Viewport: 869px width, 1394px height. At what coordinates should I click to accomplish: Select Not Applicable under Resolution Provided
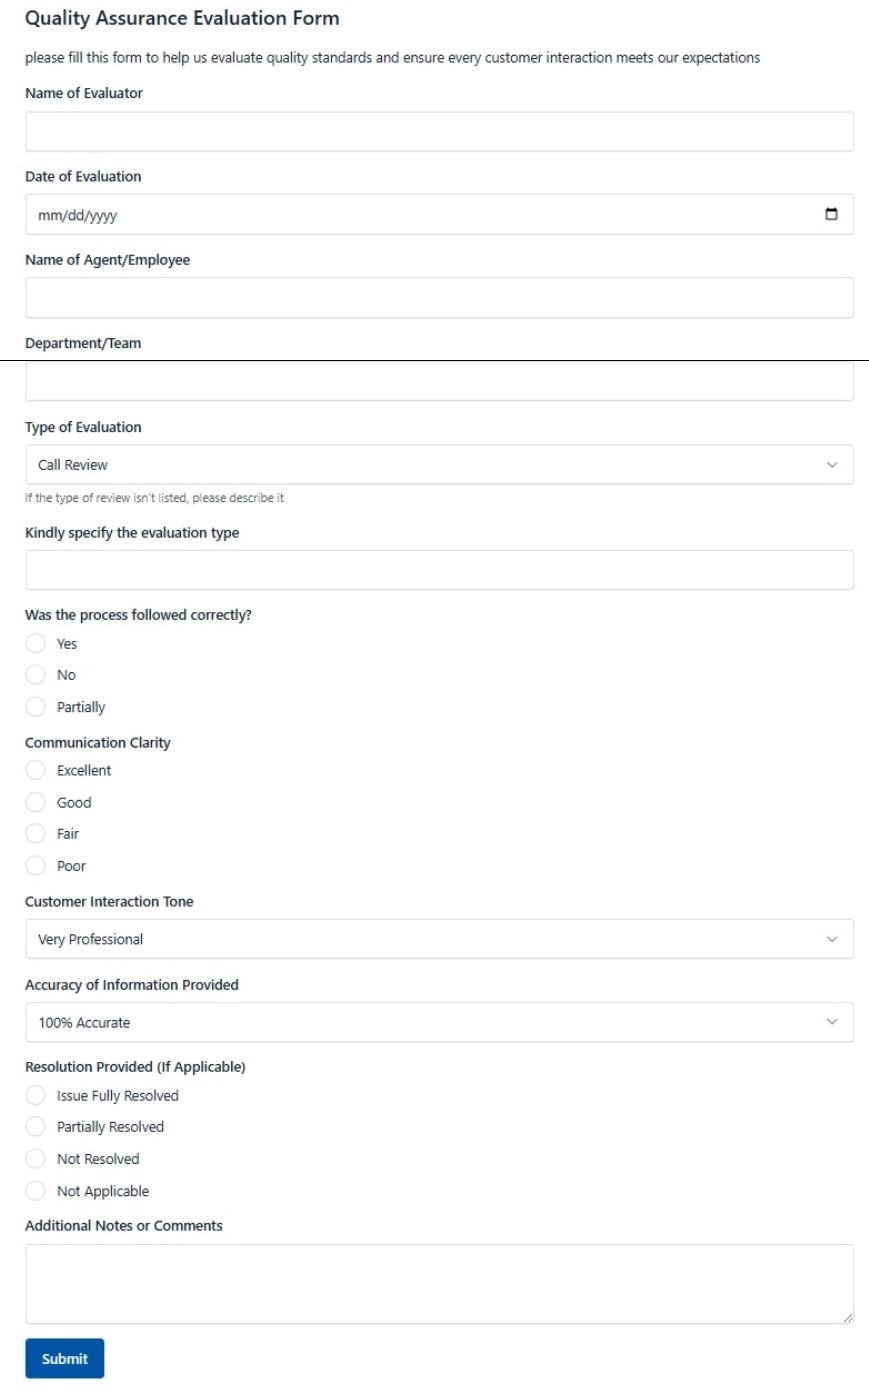36,1190
